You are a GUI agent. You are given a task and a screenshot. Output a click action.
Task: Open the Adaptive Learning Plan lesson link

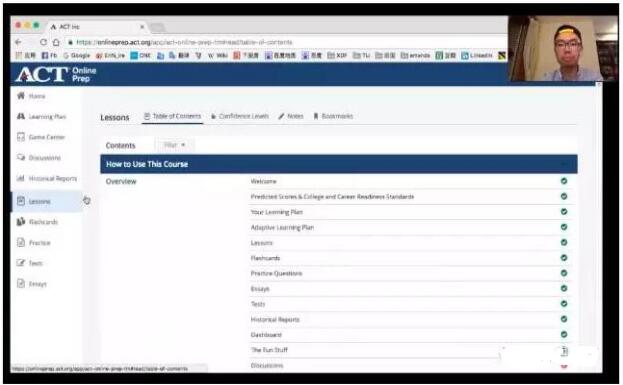pyautogui.click(x=282, y=228)
